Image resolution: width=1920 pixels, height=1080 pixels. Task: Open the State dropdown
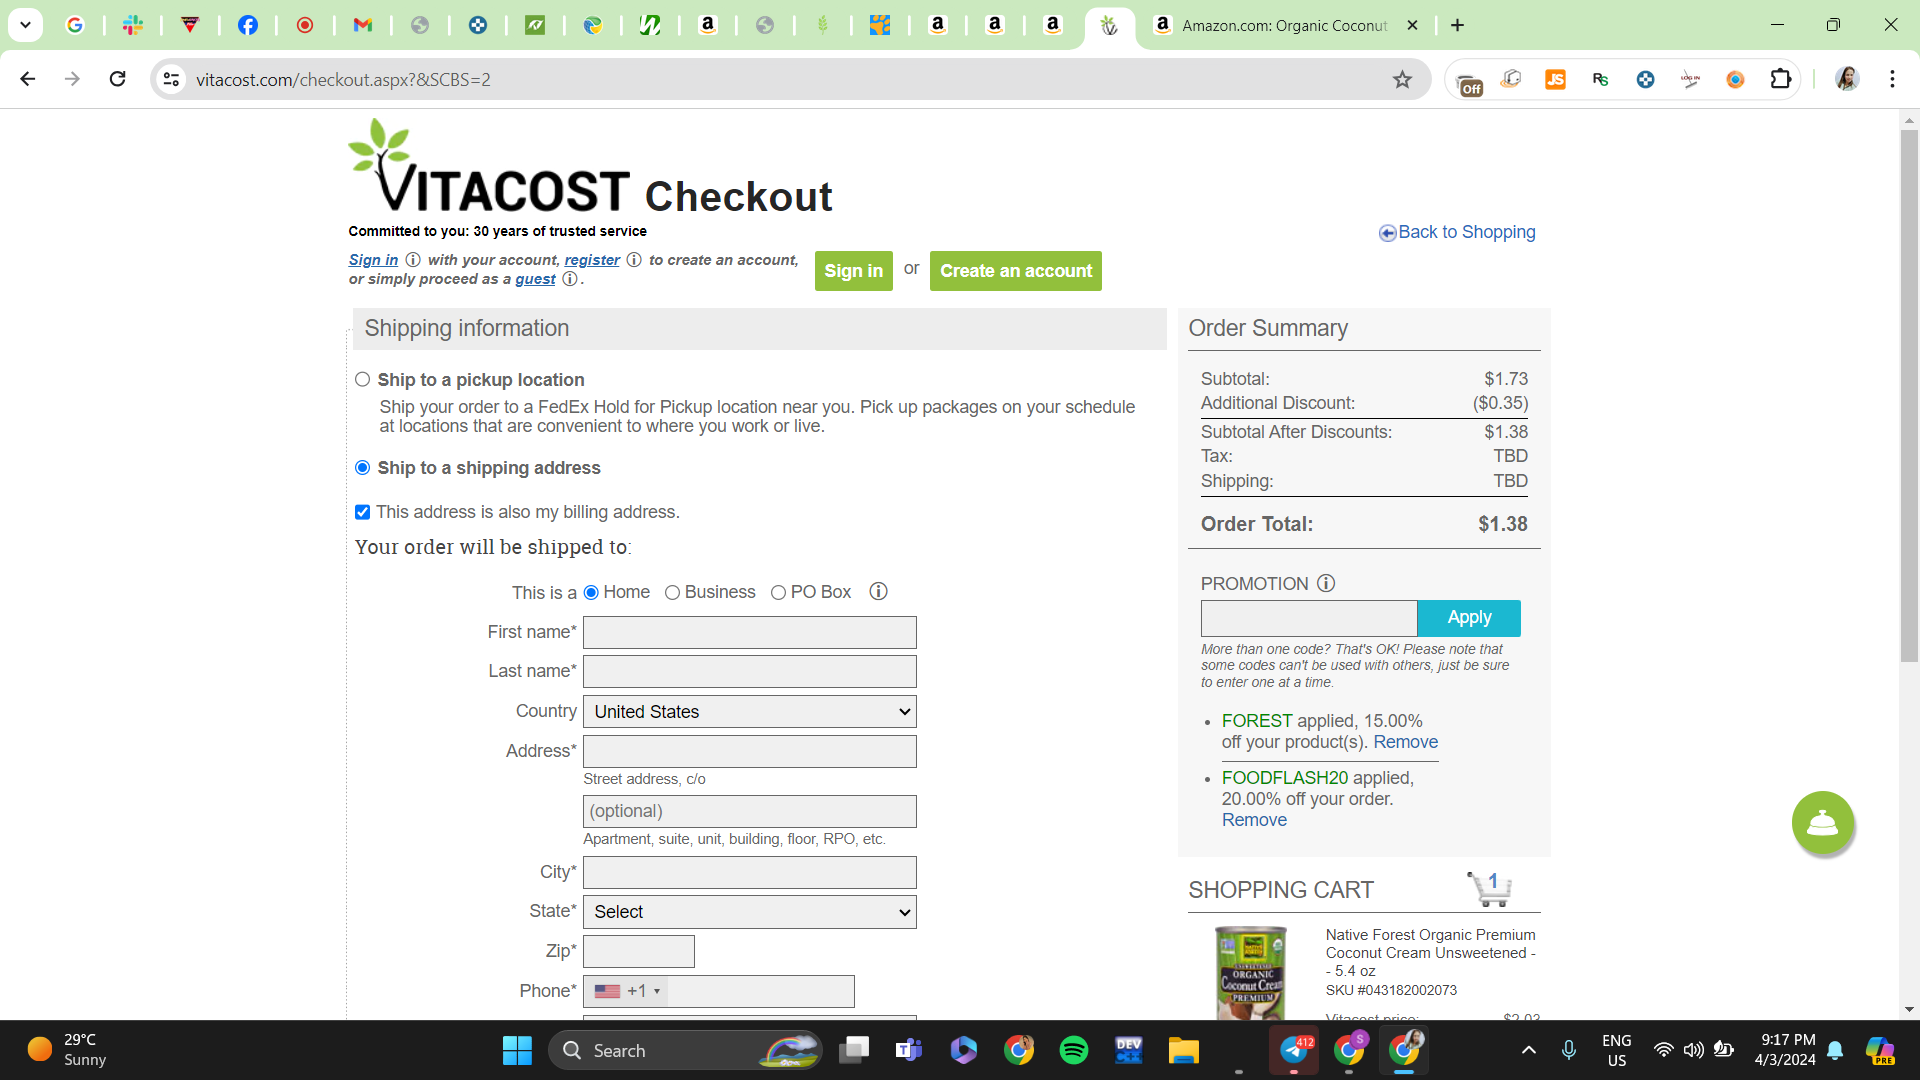(750, 912)
